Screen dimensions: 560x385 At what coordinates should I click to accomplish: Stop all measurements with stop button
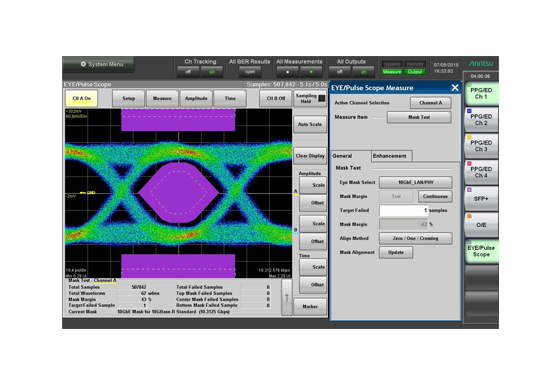click(288, 72)
